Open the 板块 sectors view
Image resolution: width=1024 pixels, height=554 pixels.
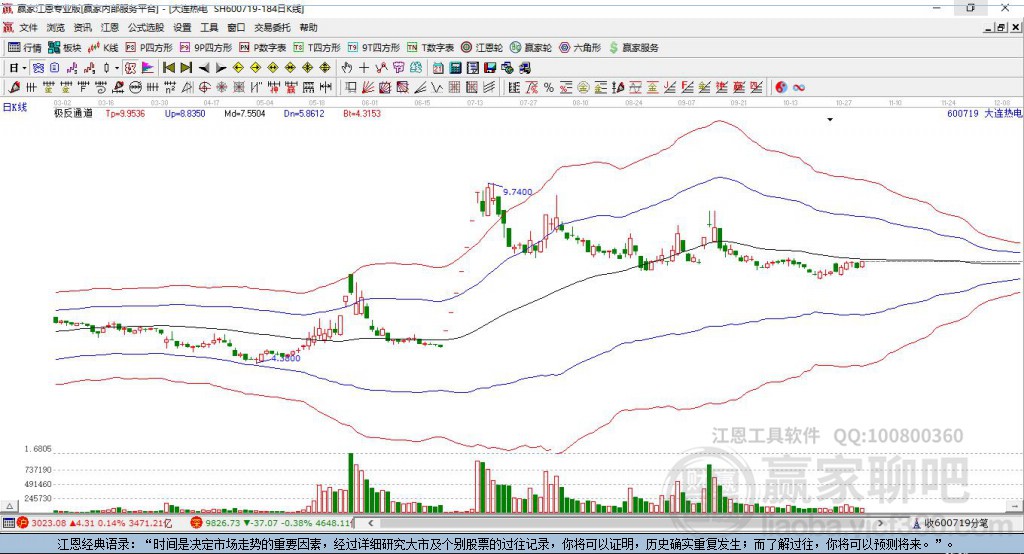(x=65, y=48)
